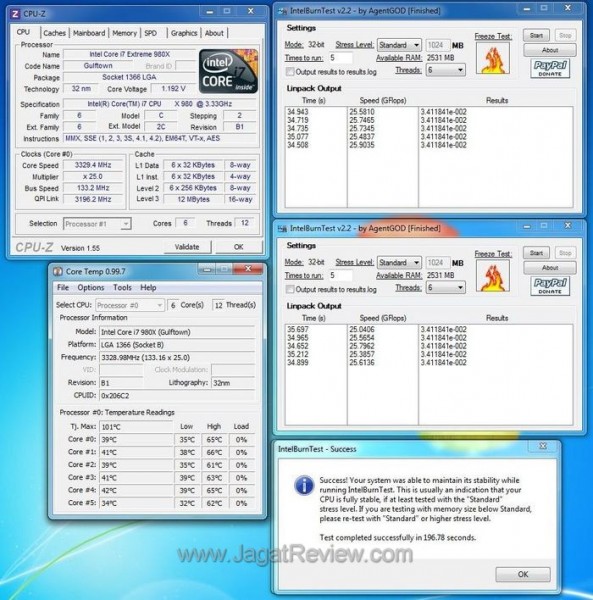The image size is (593, 600).
Task: Click Start in lower IntelBurnTest window
Action: coord(536,253)
